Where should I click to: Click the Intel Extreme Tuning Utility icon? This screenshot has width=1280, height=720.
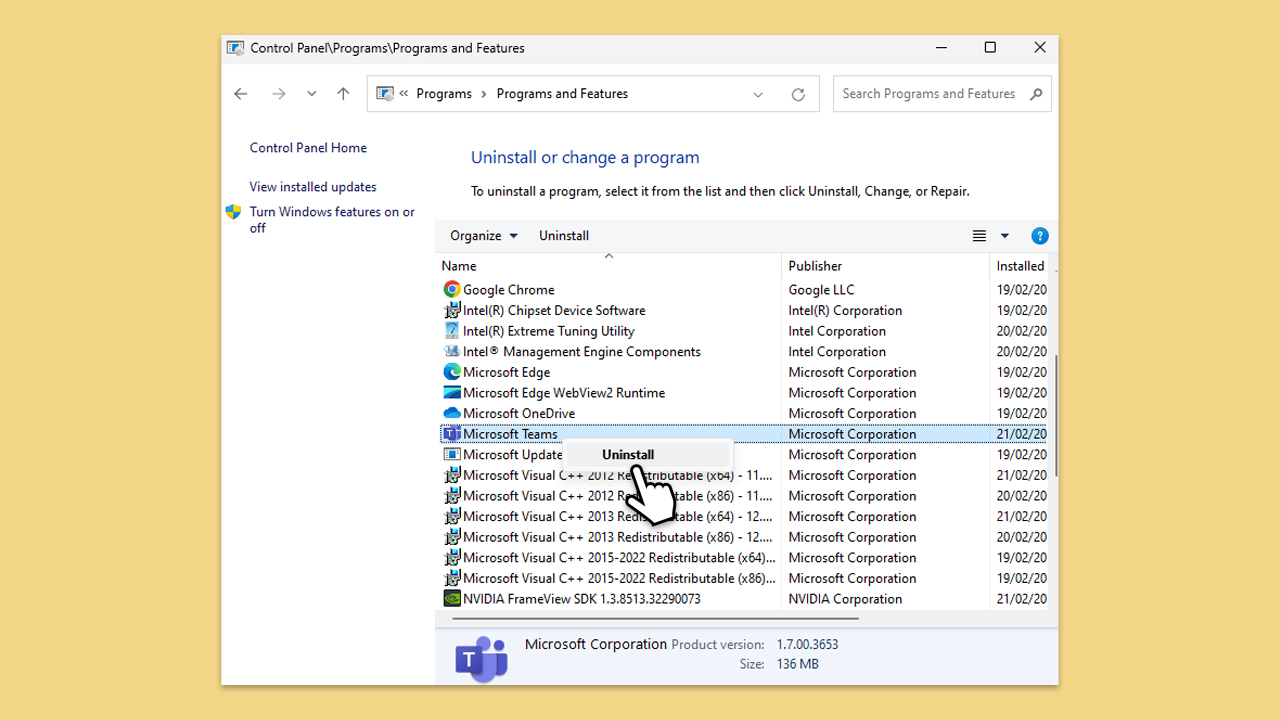click(x=452, y=331)
